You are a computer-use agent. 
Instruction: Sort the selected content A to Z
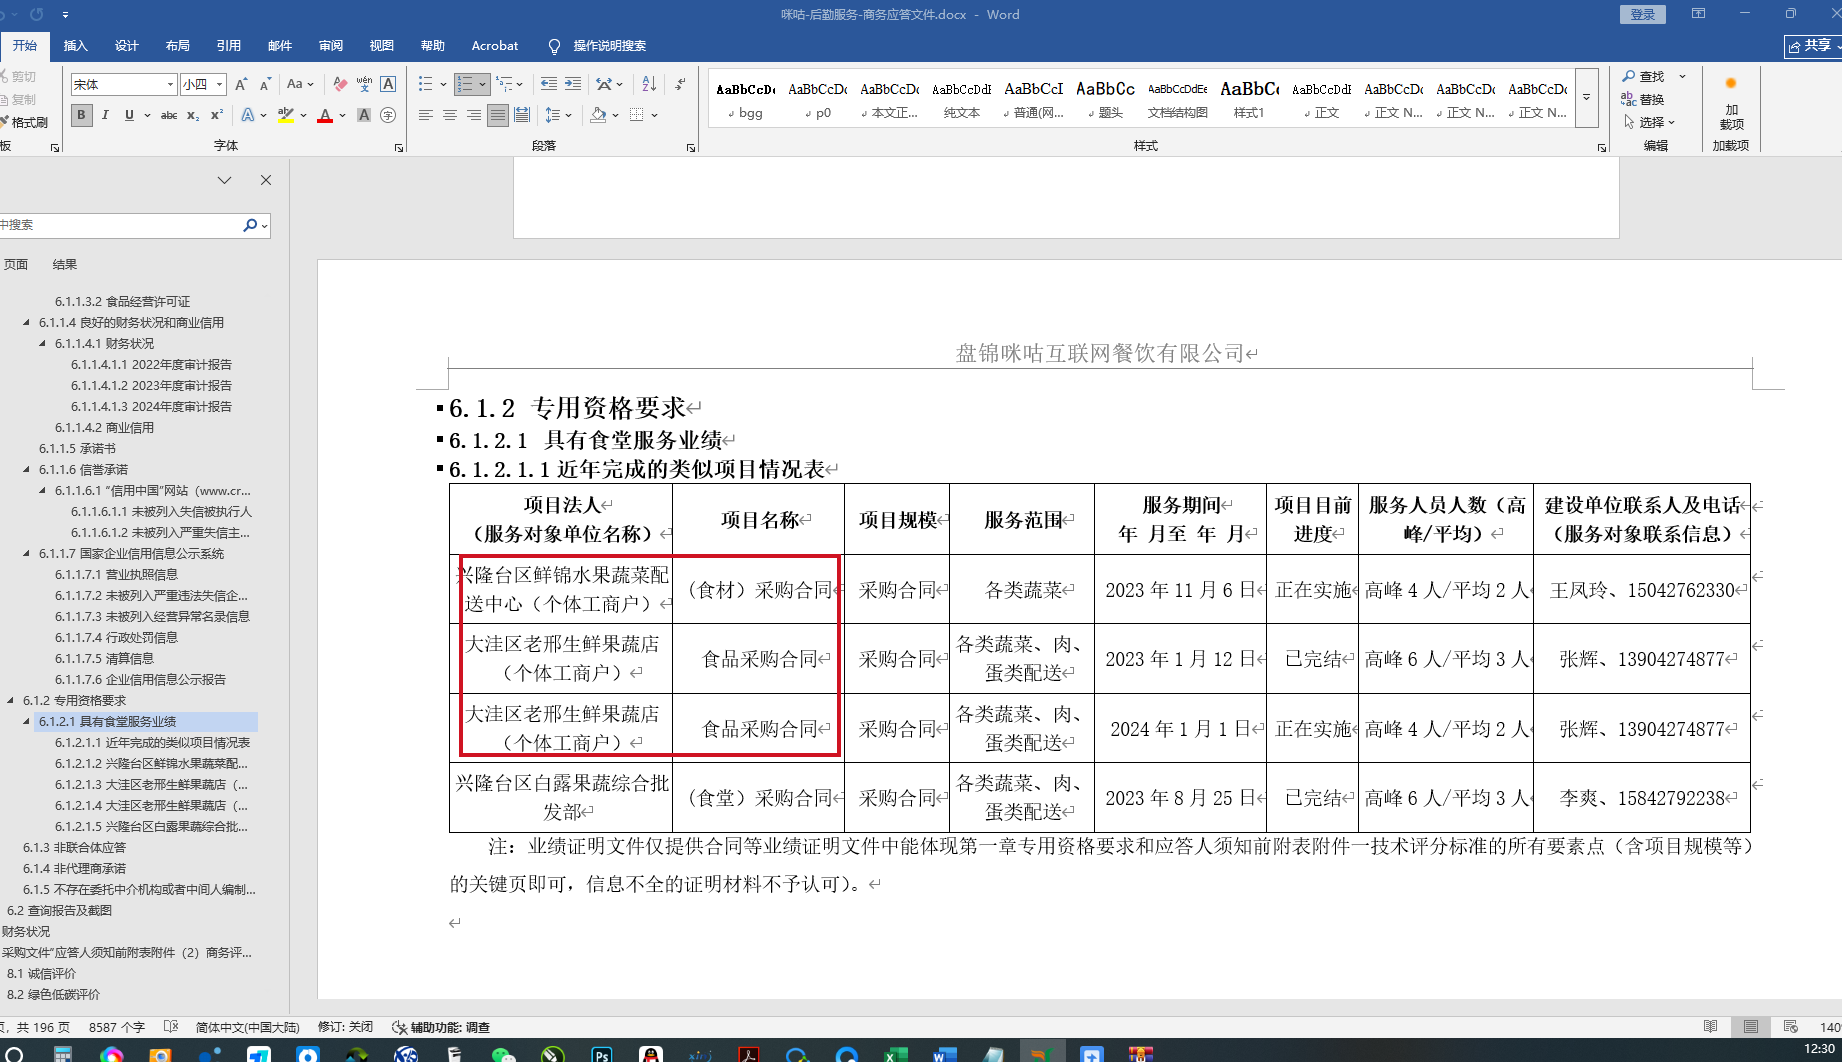(649, 85)
